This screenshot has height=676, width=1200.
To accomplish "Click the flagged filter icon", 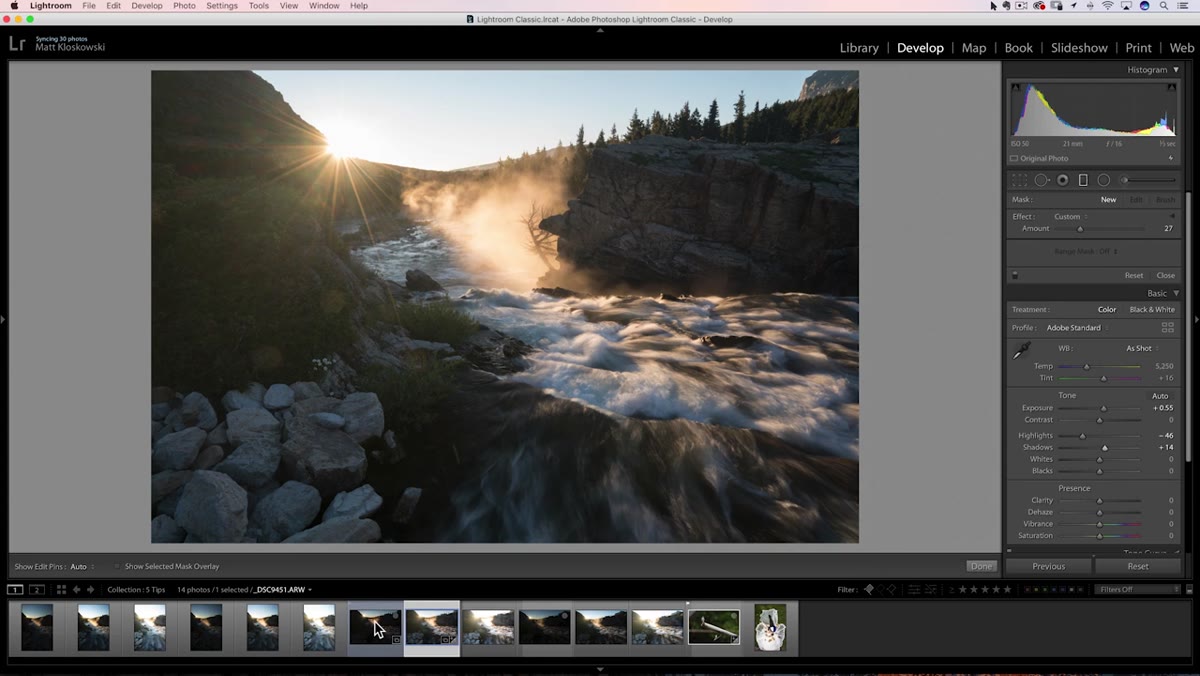I will [868, 590].
